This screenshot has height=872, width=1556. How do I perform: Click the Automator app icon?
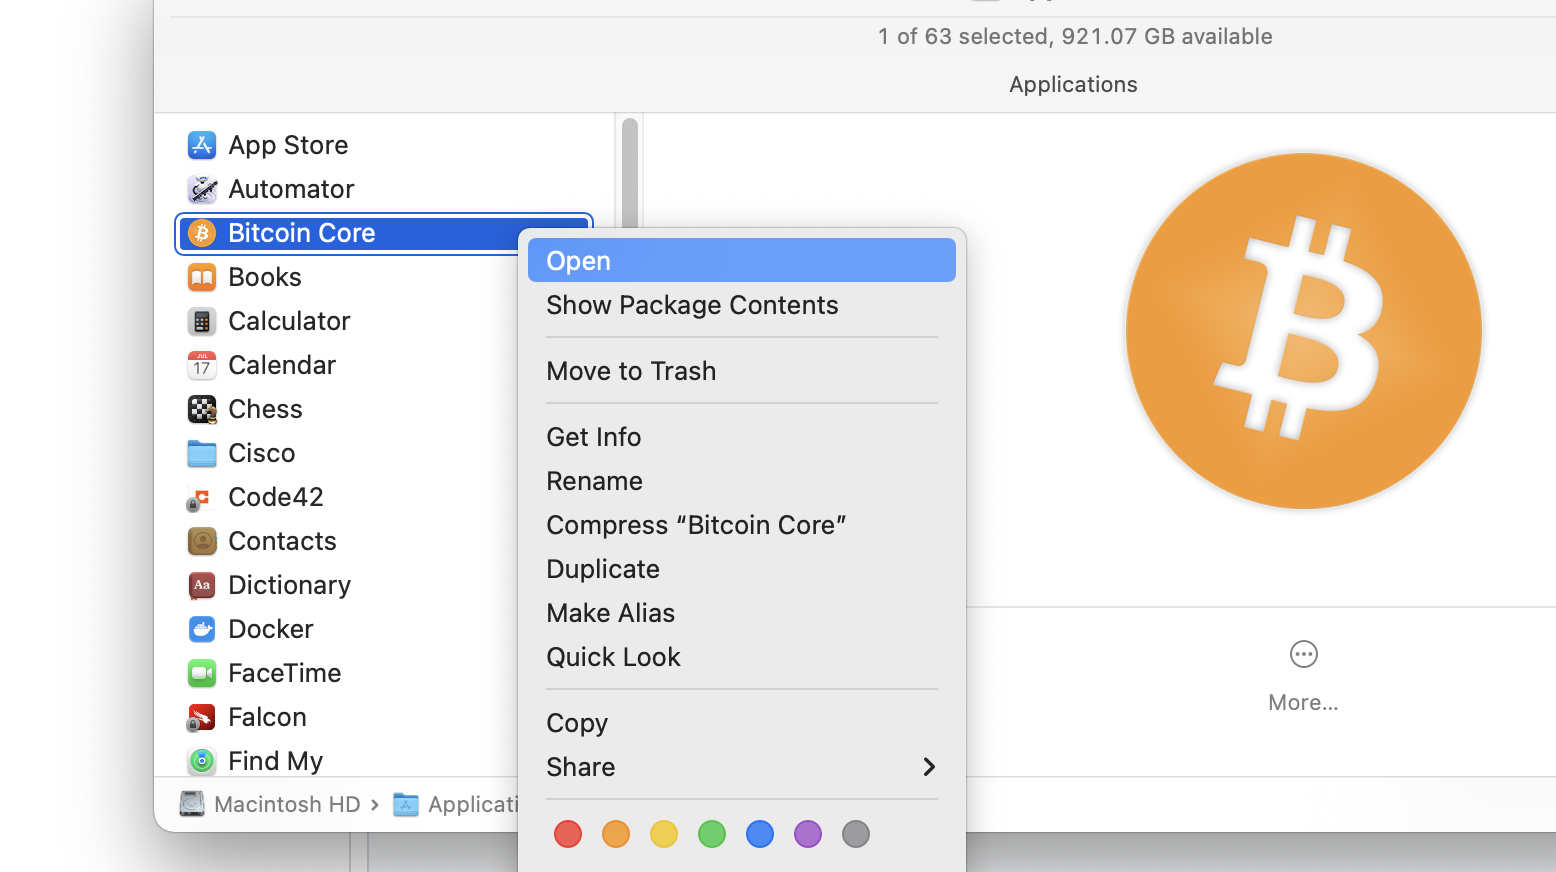tap(202, 189)
